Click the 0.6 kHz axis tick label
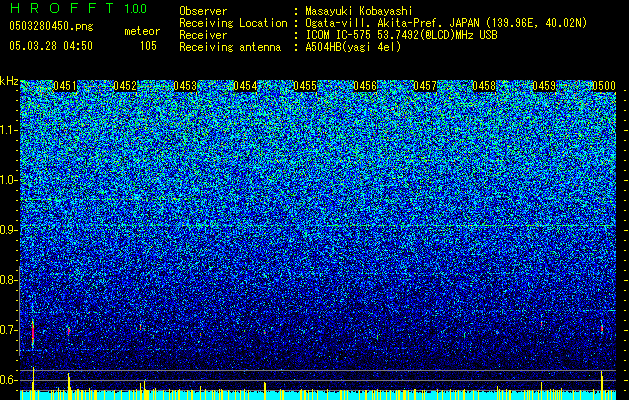This screenshot has width=629, height=400. pos(9,380)
